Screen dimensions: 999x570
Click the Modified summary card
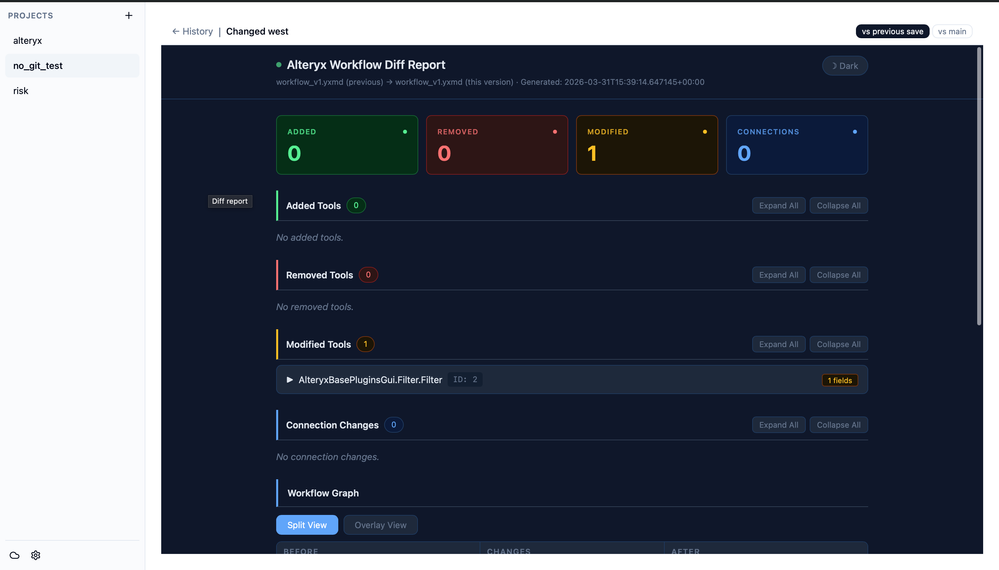click(647, 145)
